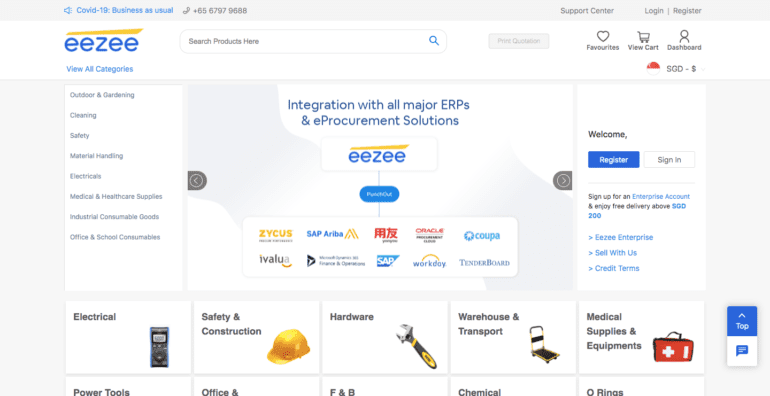The height and width of the screenshot is (396, 770).
Task: Select Outdoor & Gardening category
Action: click(102, 95)
